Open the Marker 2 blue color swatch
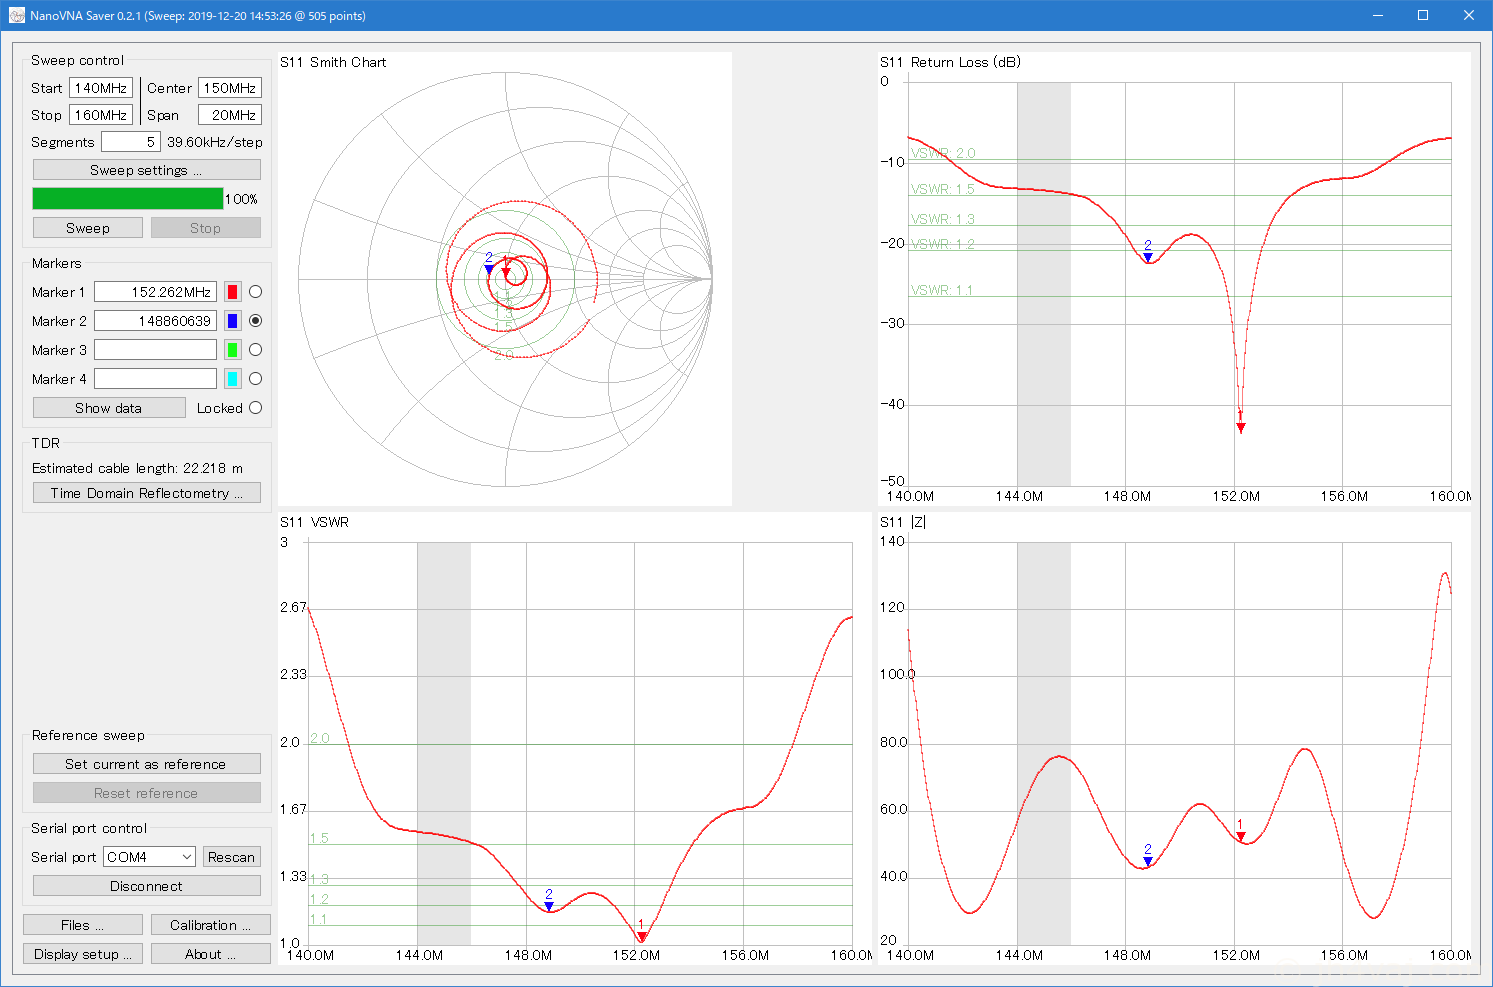 (x=233, y=321)
